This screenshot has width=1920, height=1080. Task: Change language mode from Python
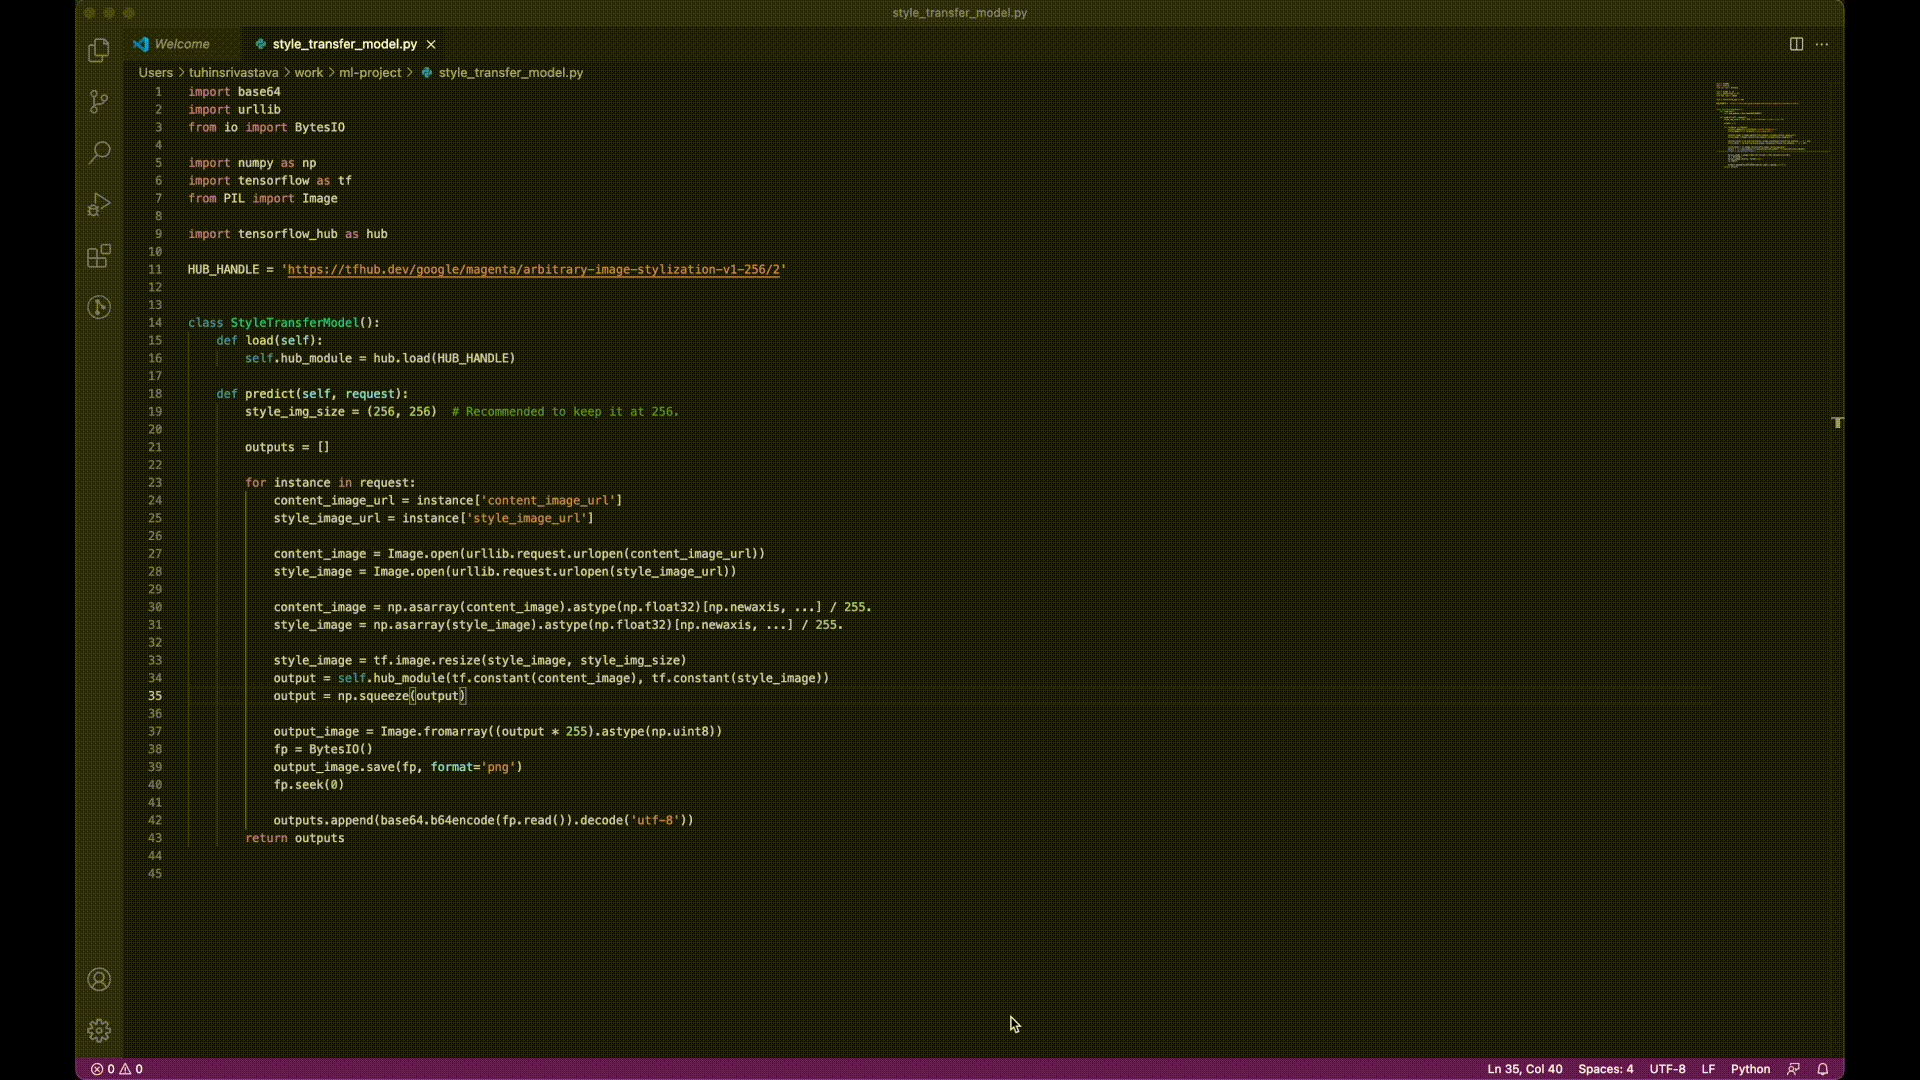pos(1750,1069)
